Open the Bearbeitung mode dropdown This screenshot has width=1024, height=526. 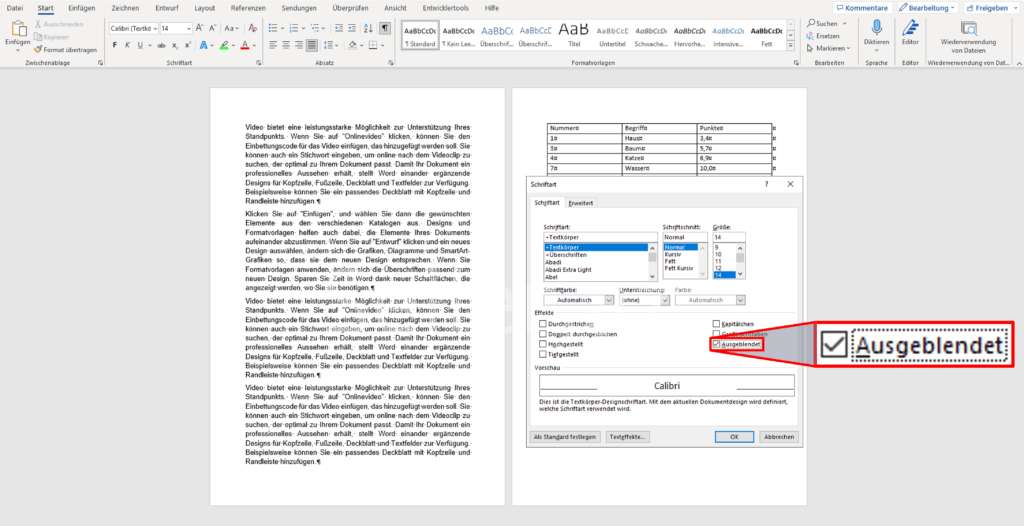point(927,8)
